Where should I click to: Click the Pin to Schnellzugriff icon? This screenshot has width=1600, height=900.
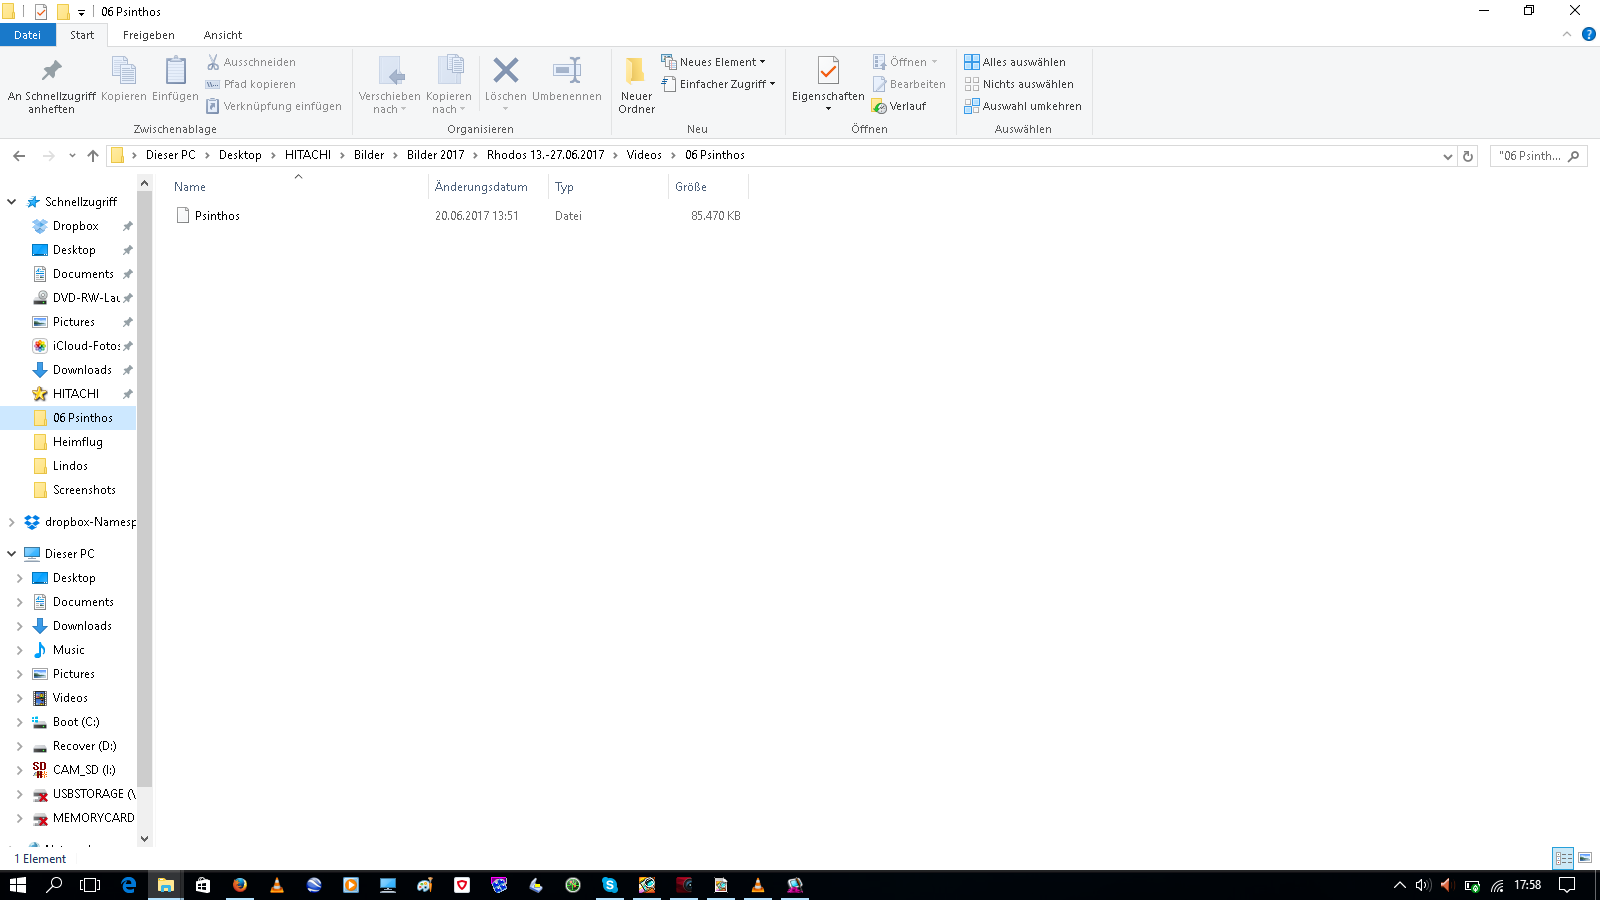(x=51, y=71)
